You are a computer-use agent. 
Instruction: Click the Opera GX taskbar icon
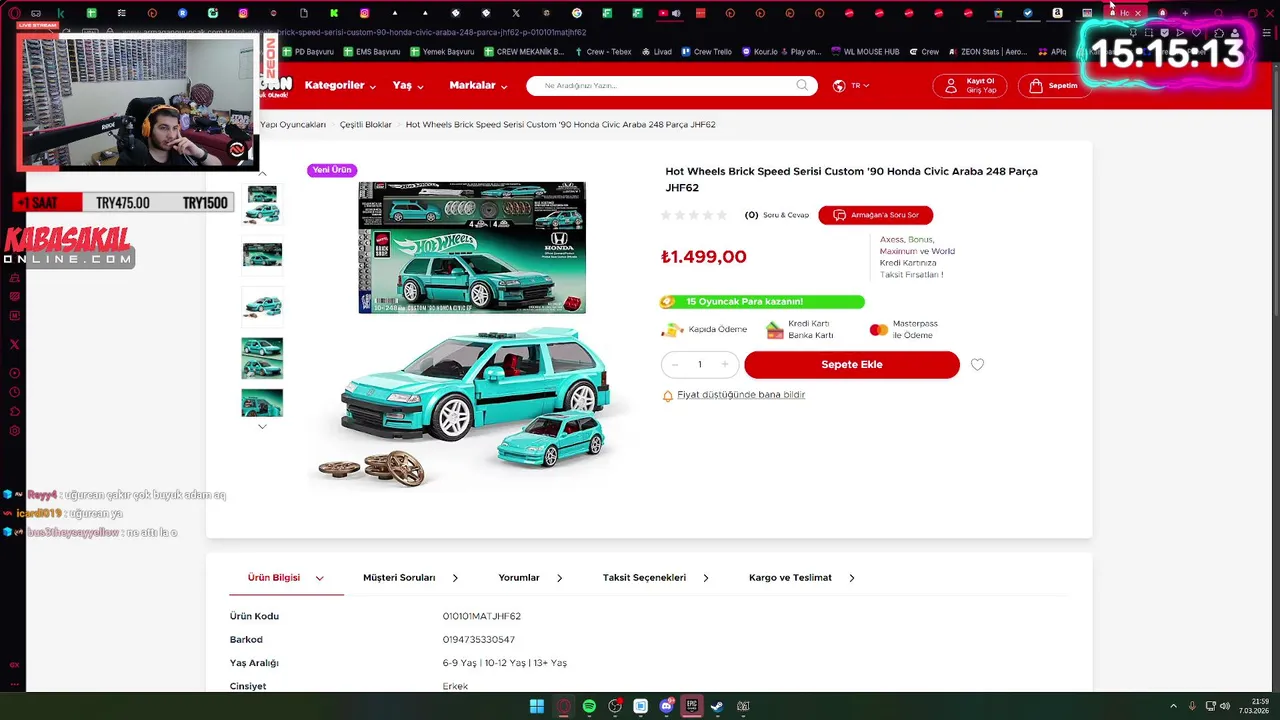pyautogui.click(x=563, y=706)
